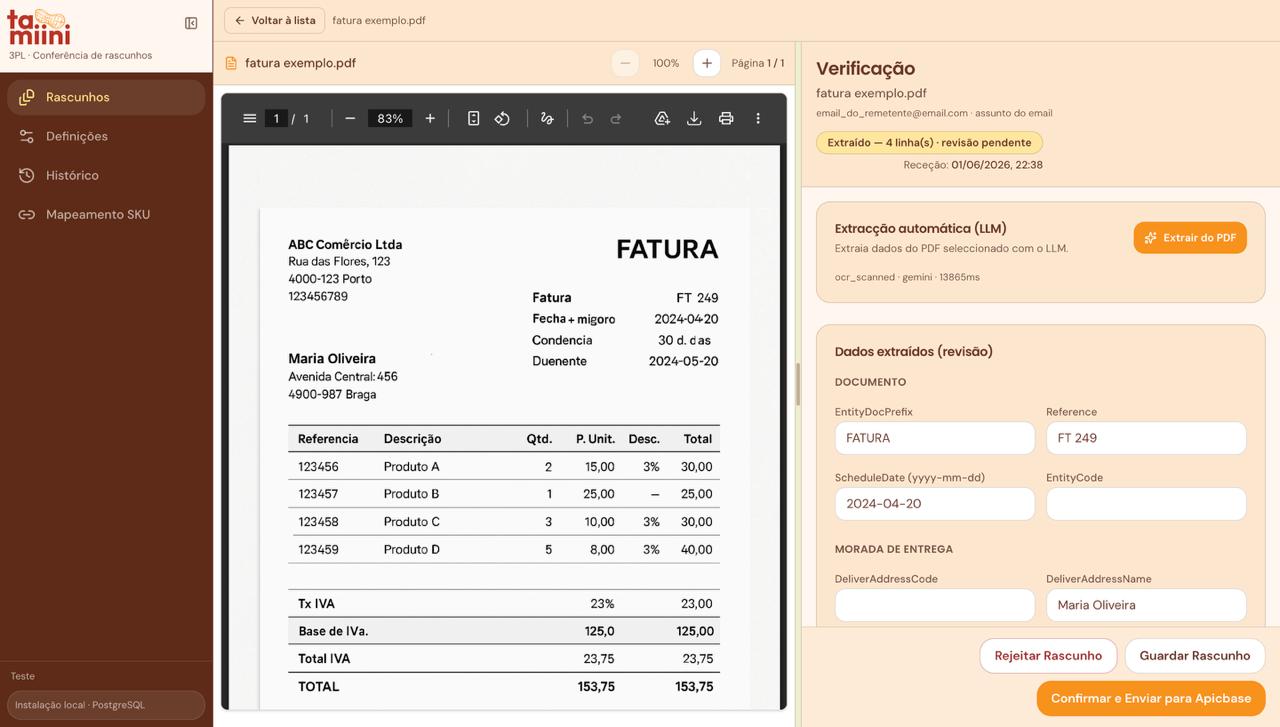Open the Rascunhos section
1280x727 pixels.
point(106,97)
